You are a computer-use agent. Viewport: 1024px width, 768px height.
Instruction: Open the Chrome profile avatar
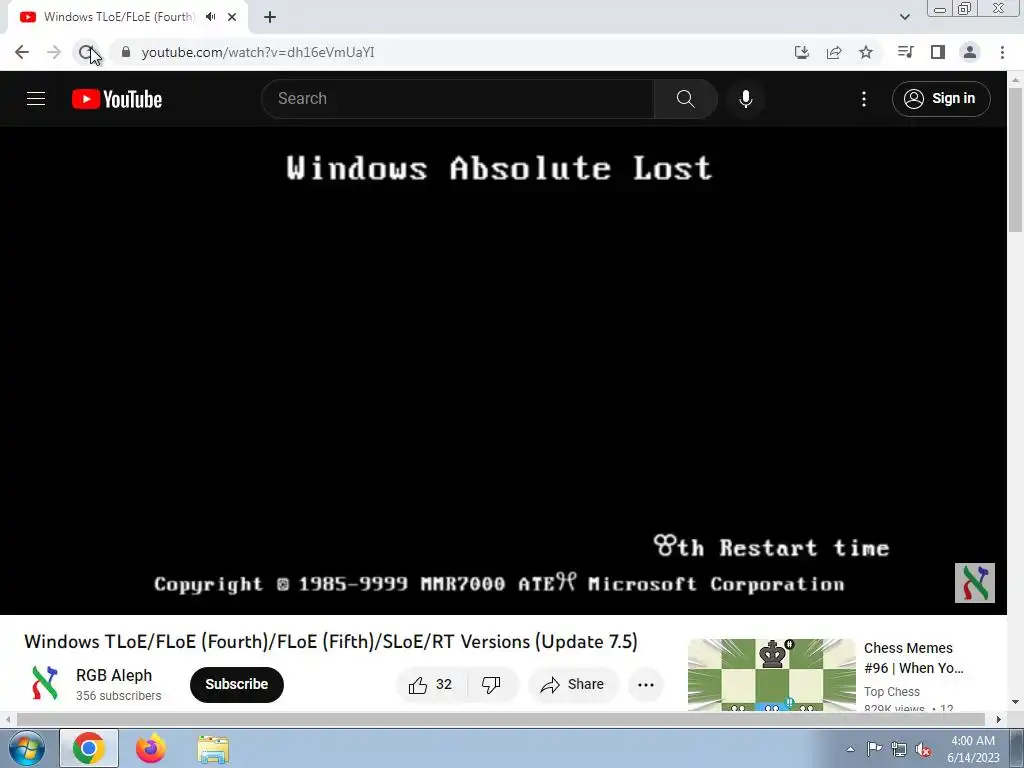click(970, 52)
